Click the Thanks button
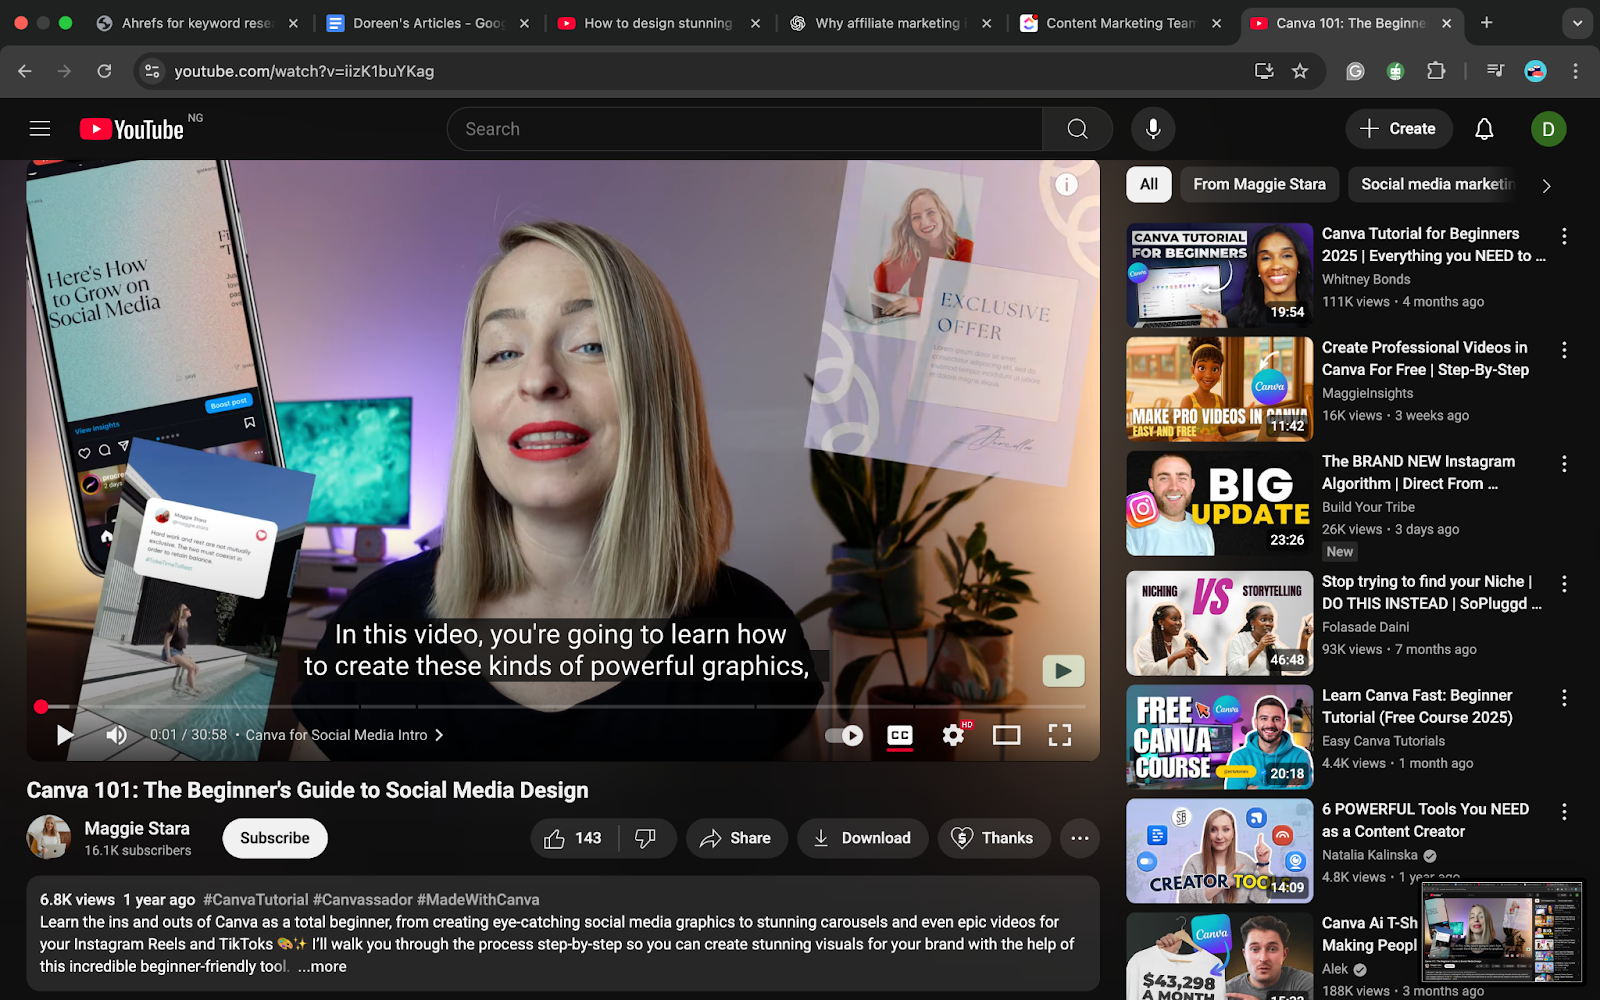Viewport: 1600px width, 1000px height. [x=993, y=838]
